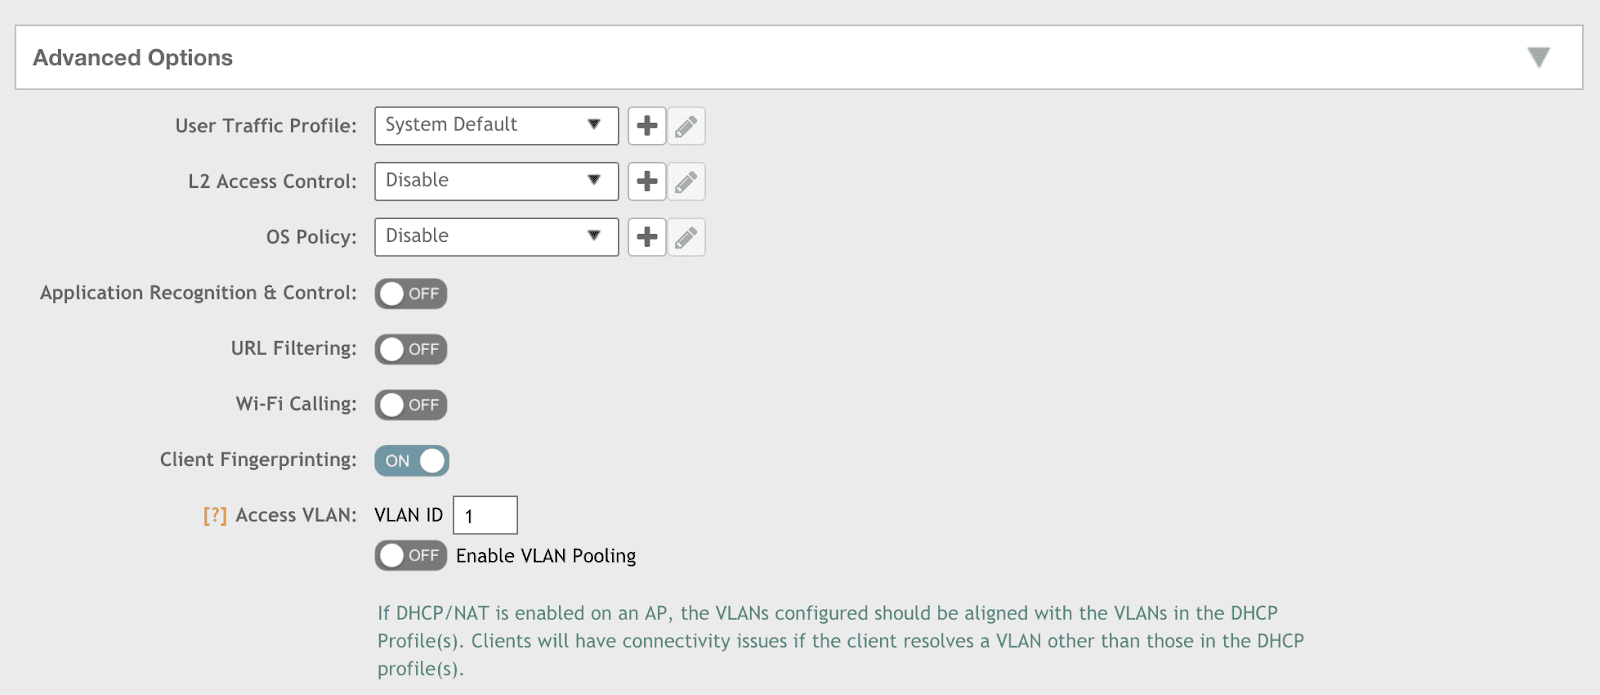This screenshot has width=1600, height=695.
Task: Open the OS Policy dropdown
Action: click(x=496, y=237)
